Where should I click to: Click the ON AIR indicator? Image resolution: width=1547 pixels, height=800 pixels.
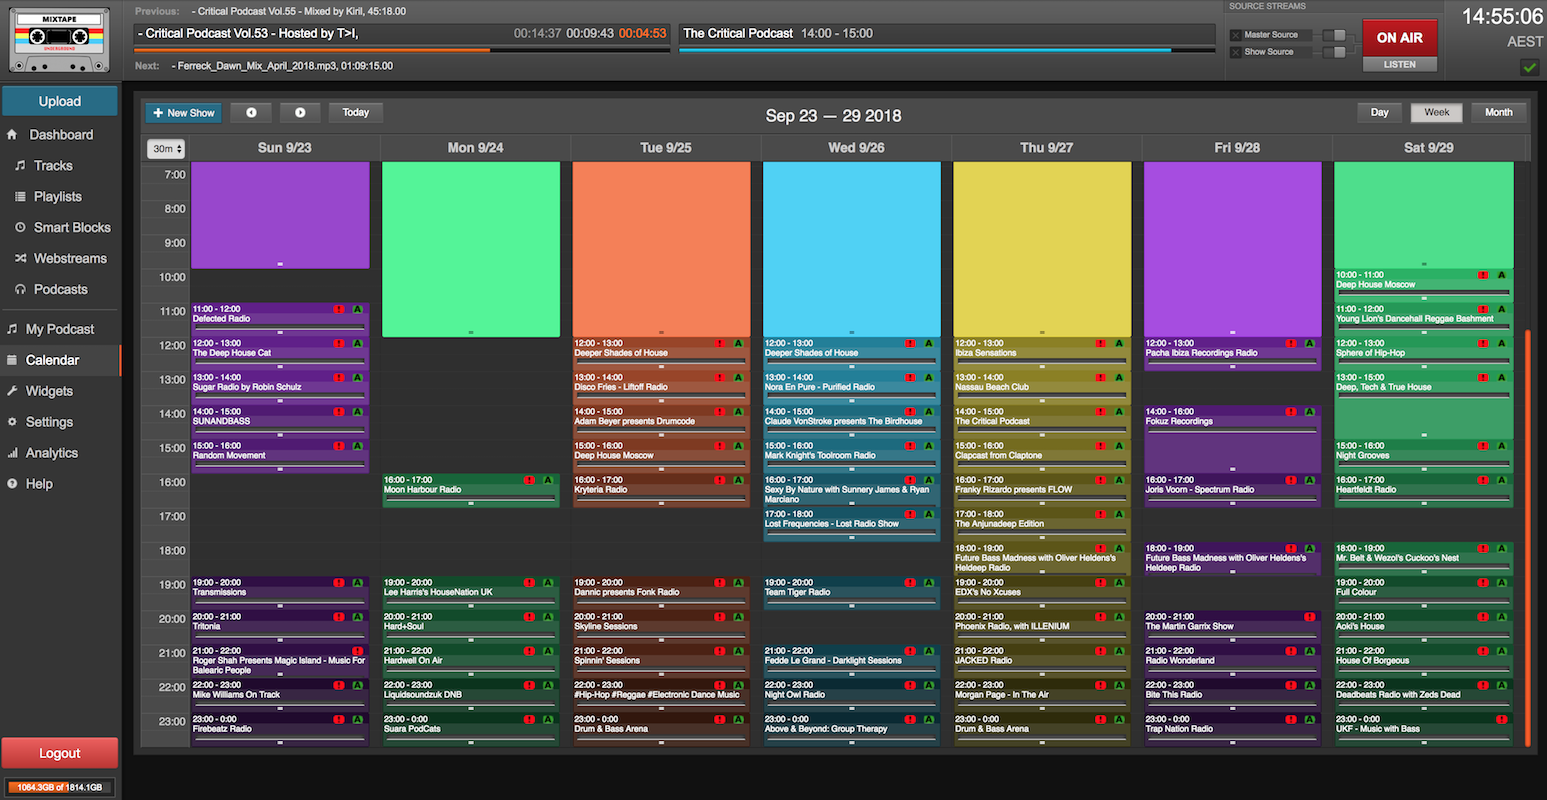(1399, 38)
